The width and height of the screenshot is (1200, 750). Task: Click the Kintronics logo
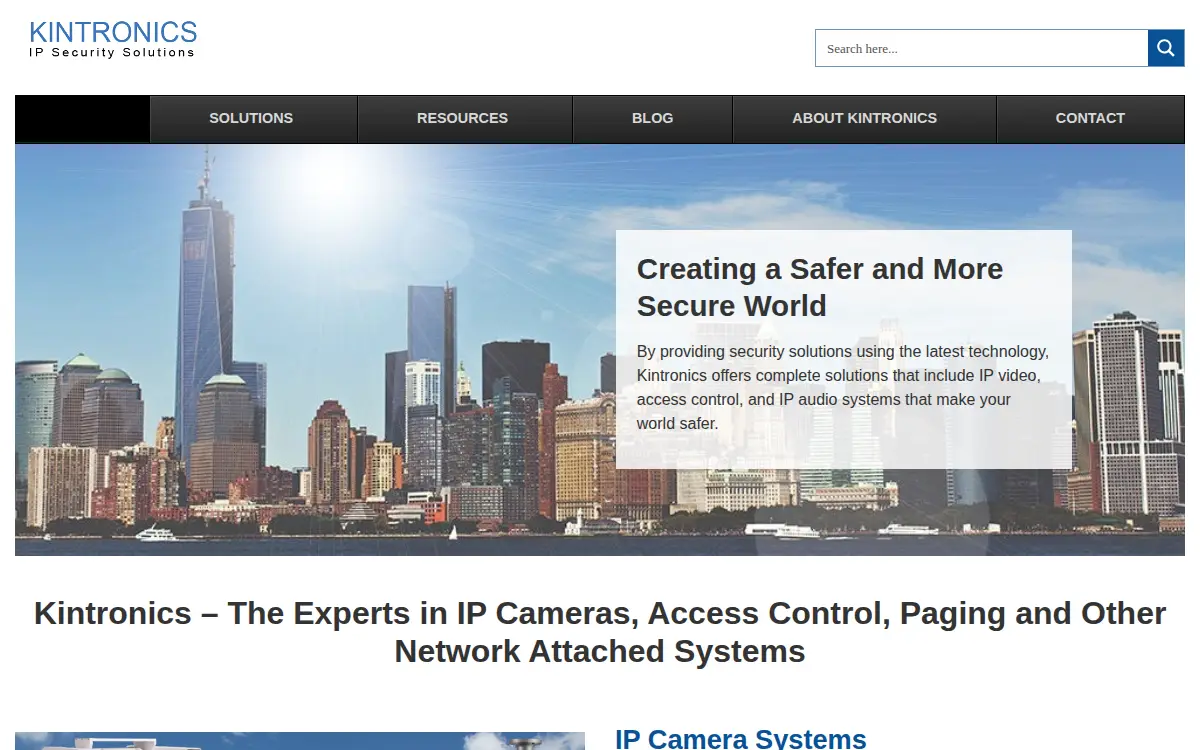pyautogui.click(x=113, y=39)
